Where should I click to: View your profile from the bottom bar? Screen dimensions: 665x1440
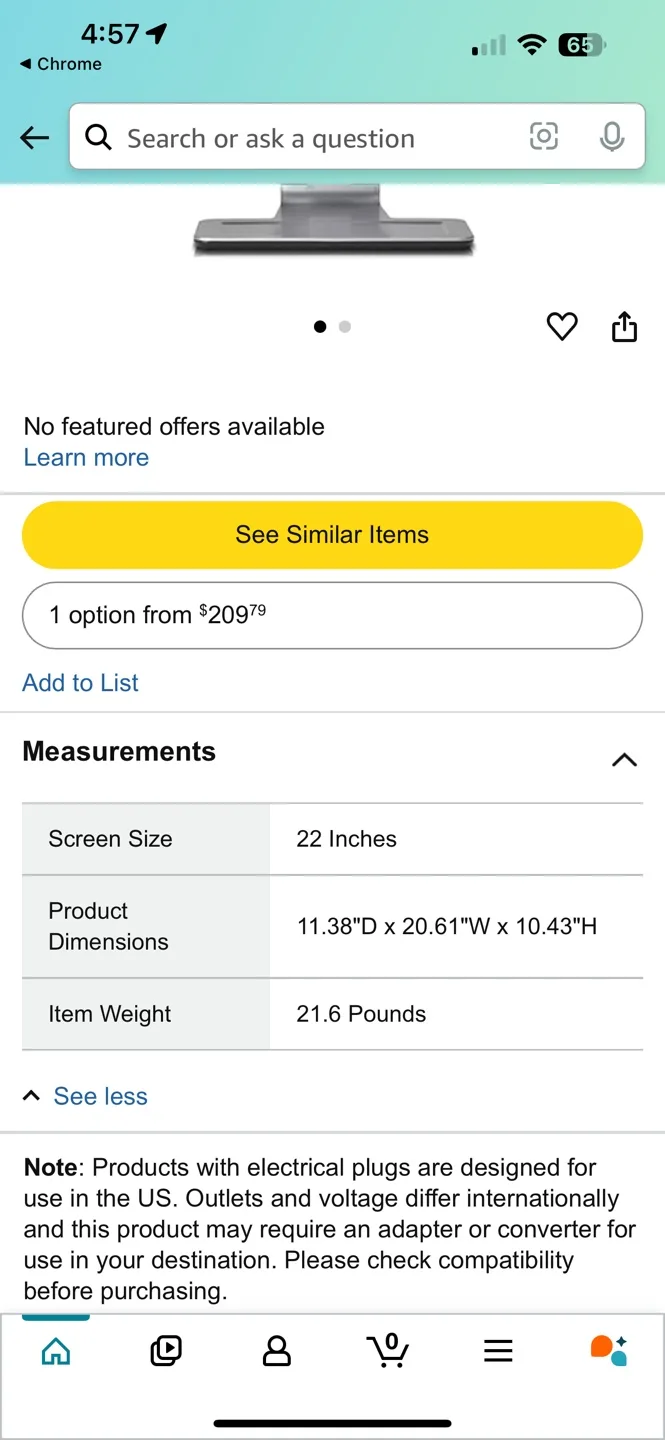pyautogui.click(x=277, y=1350)
